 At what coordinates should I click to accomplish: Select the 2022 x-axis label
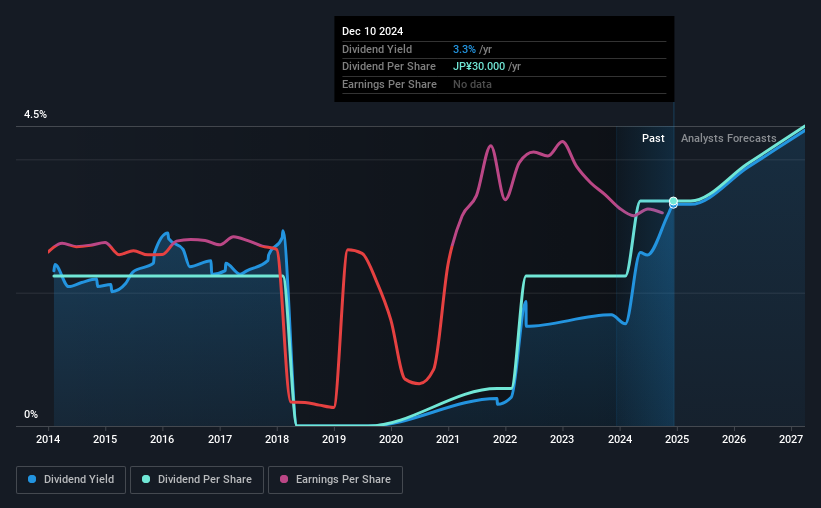tap(505, 439)
